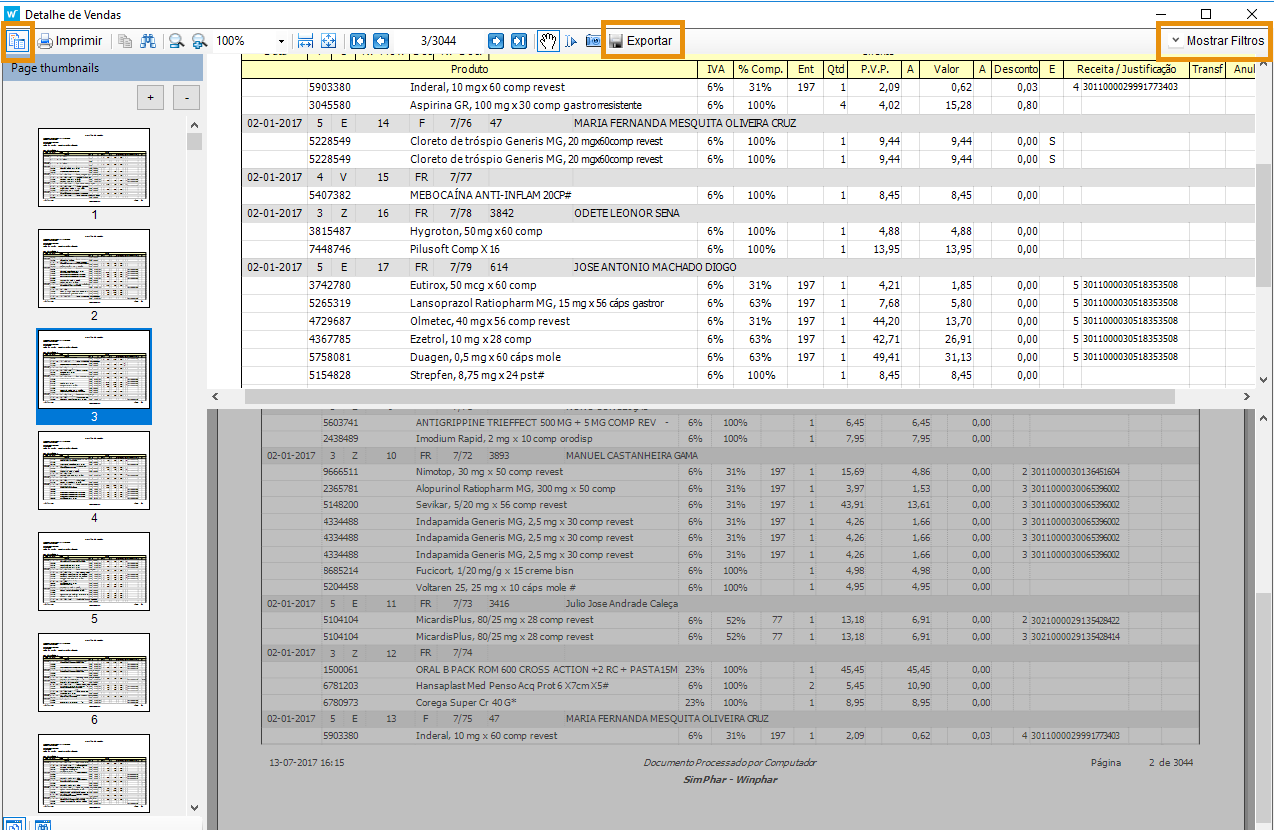The width and height of the screenshot is (1274, 830).
Task: Click the fit whole page icon
Action: point(328,41)
